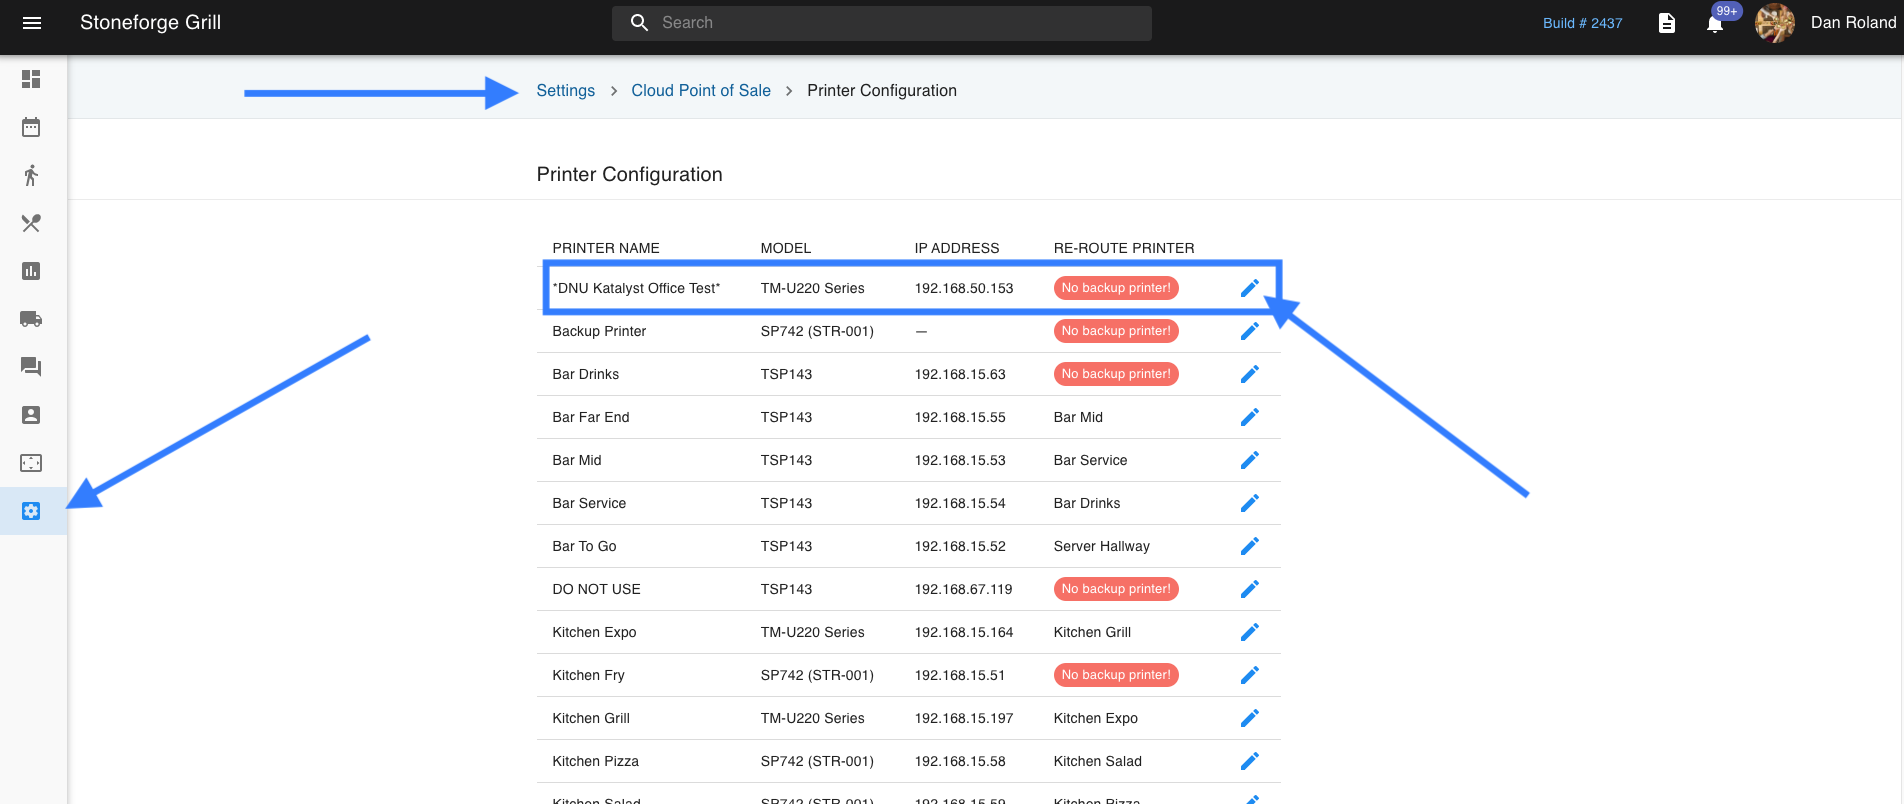Edit the DNU Katalyst Office Test printer
The width and height of the screenshot is (1904, 804).
pos(1249,288)
